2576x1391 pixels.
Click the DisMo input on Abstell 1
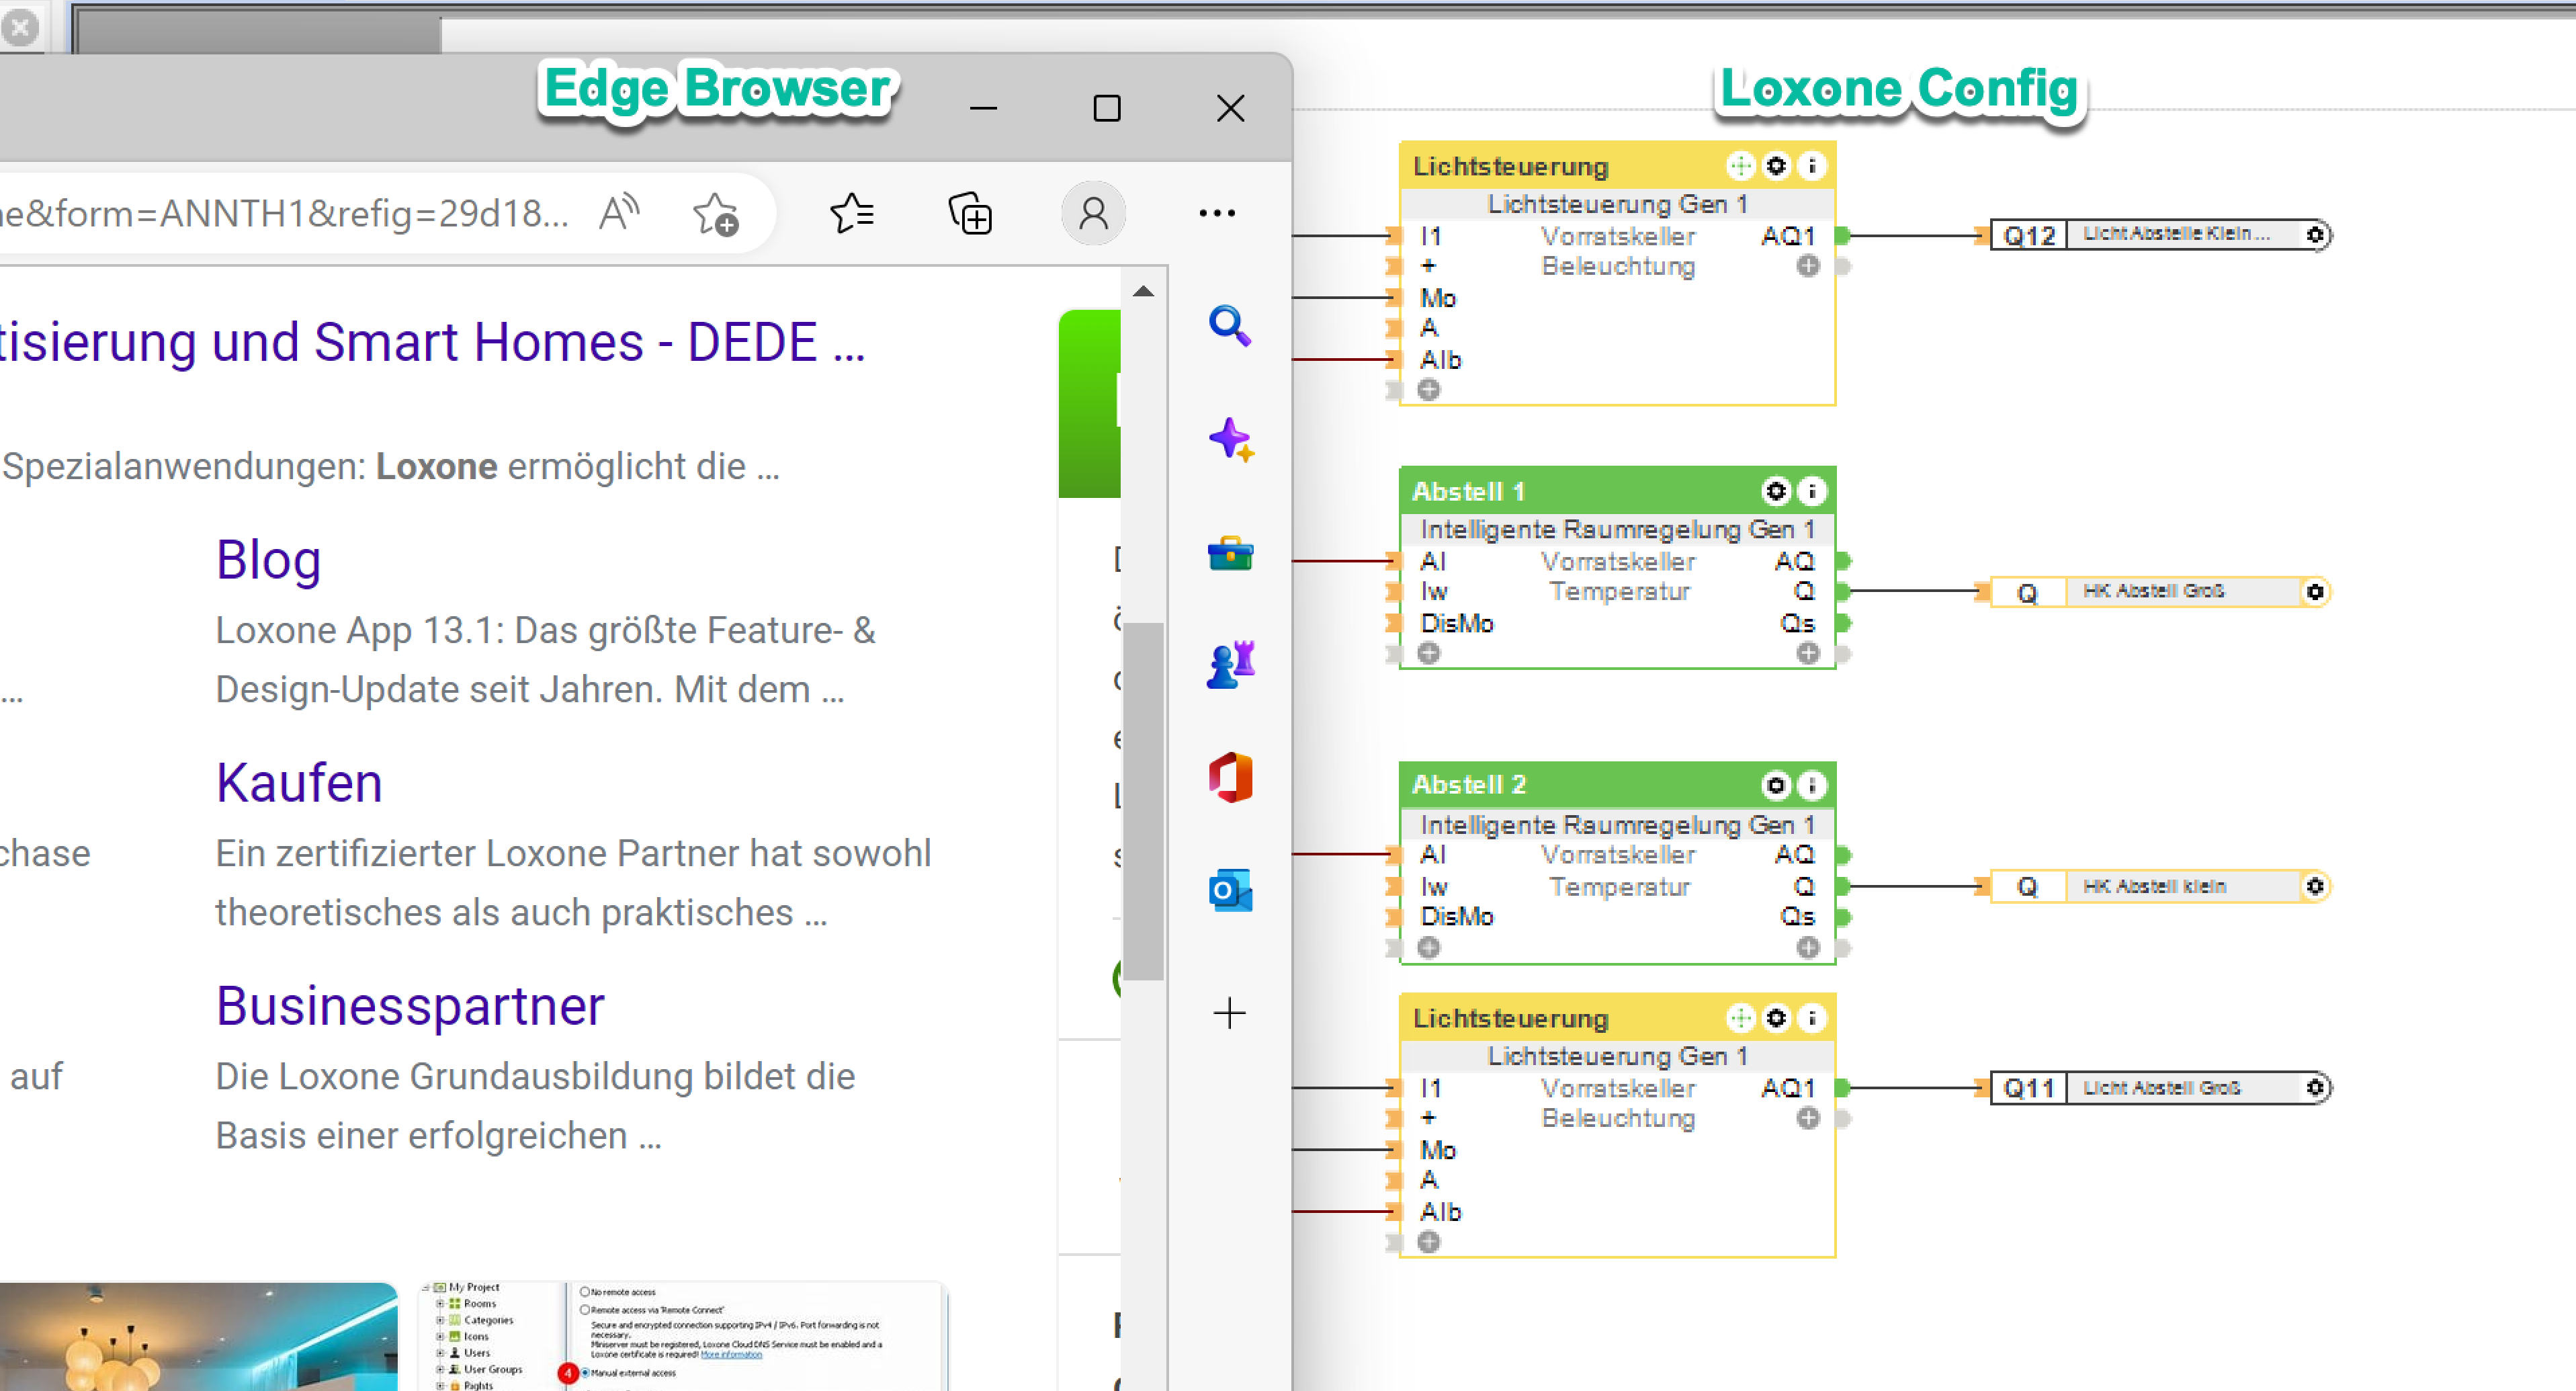pyautogui.click(x=1457, y=623)
